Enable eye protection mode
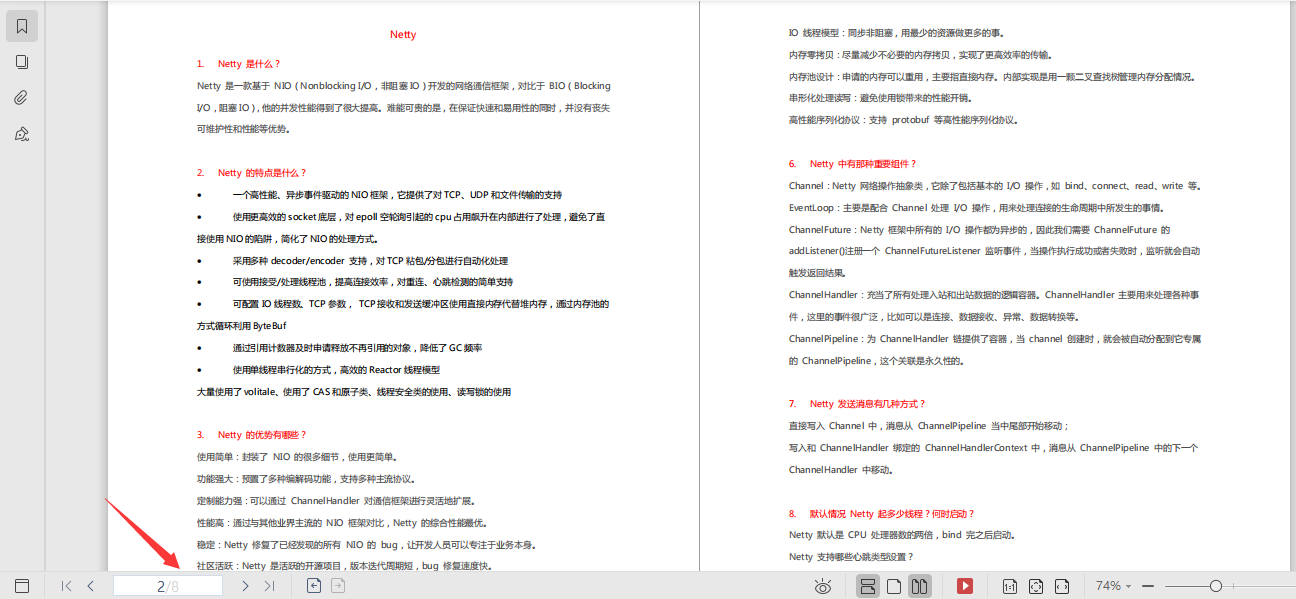The height and width of the screenshot is (599, 1296). tap(823, 586)
